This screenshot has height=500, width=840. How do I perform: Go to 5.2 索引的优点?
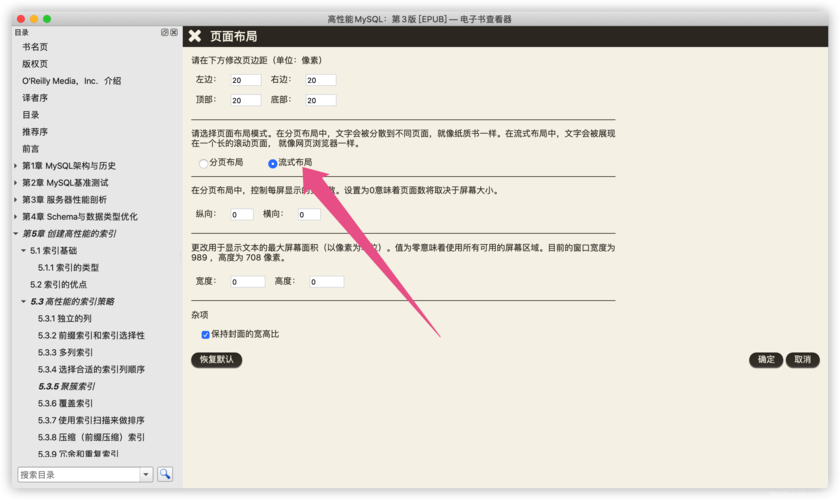58,285
